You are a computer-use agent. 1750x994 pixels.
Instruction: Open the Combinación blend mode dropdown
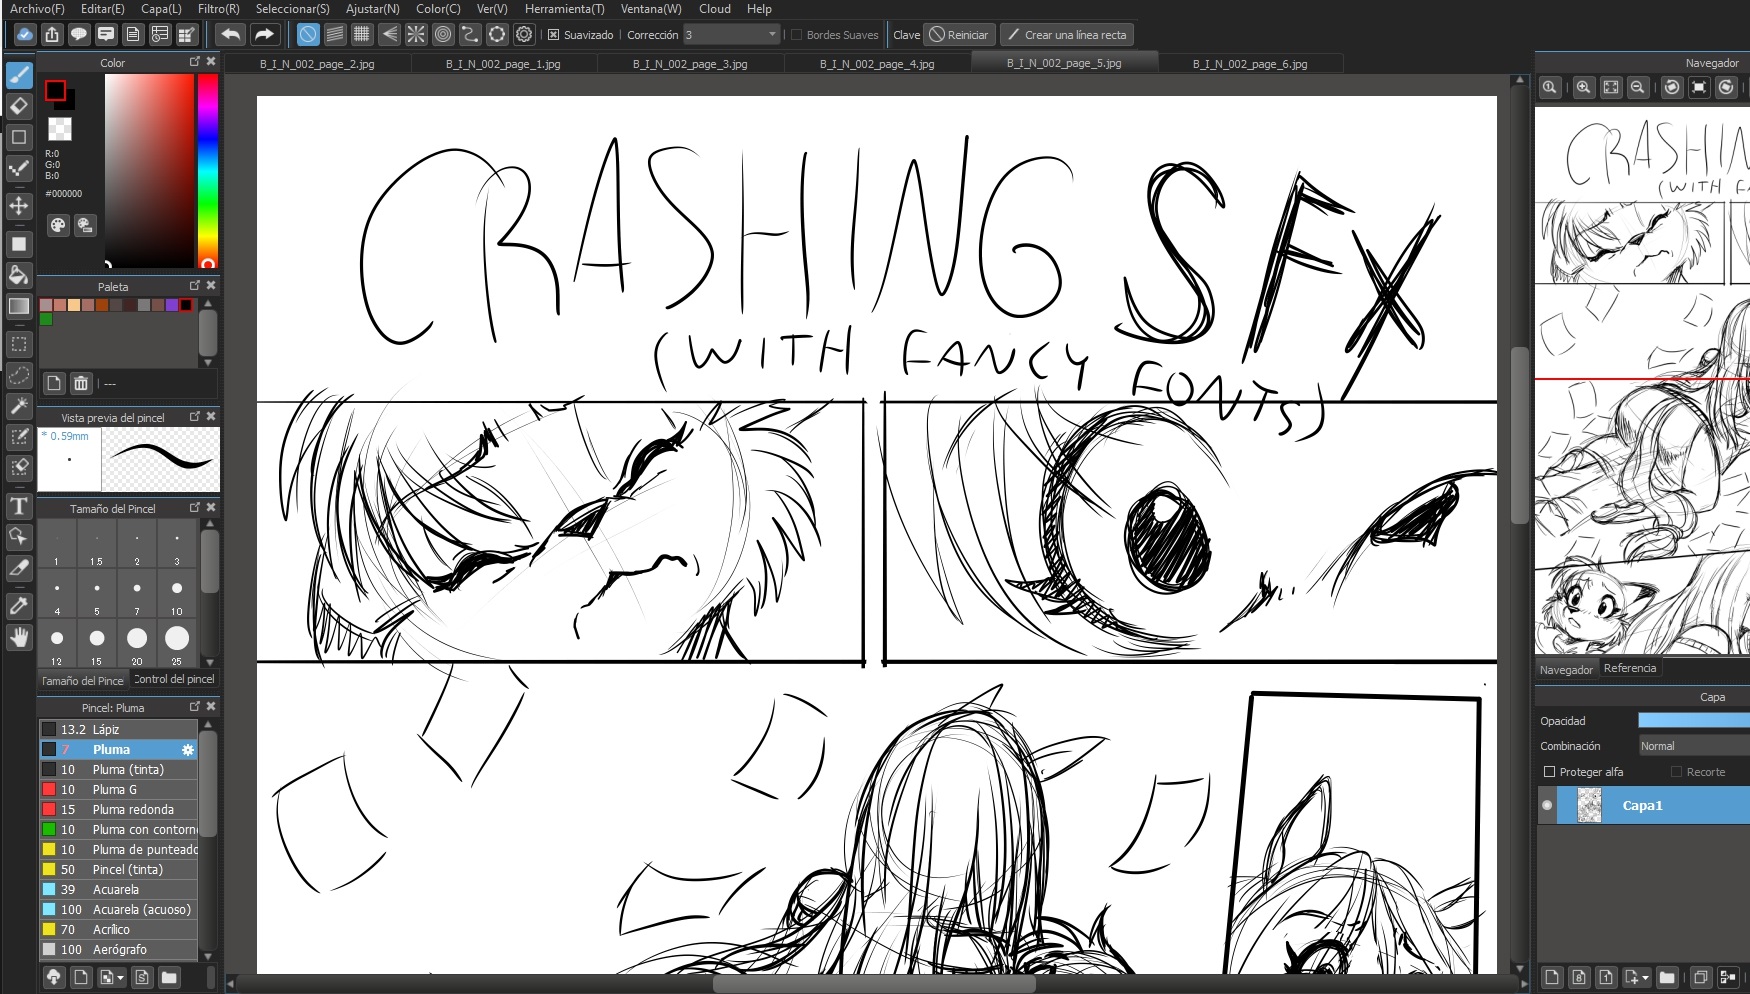tap(1693, 746)
